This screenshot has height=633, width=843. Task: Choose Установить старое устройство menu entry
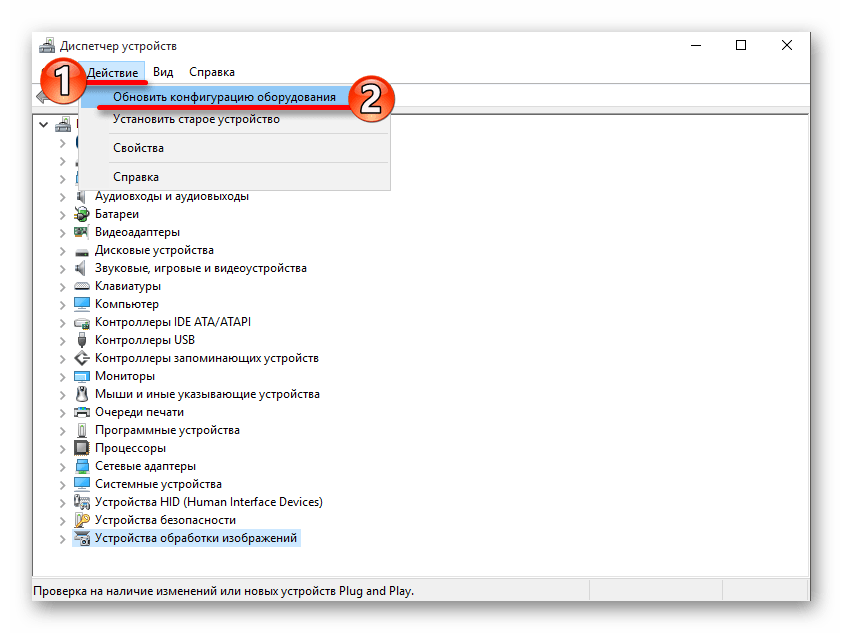196,119
